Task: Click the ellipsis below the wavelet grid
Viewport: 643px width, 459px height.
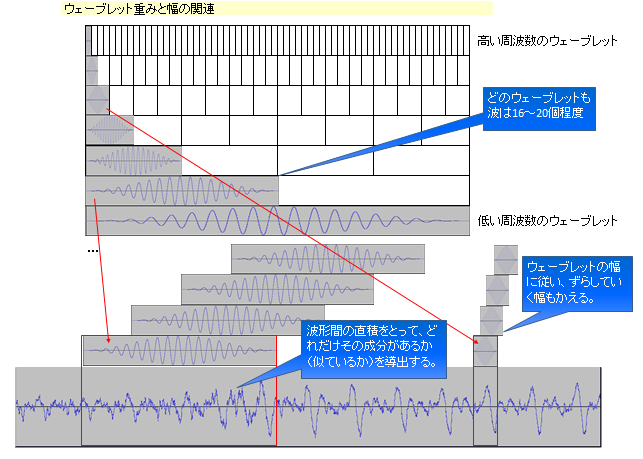Action: click(x=93, y=250)
